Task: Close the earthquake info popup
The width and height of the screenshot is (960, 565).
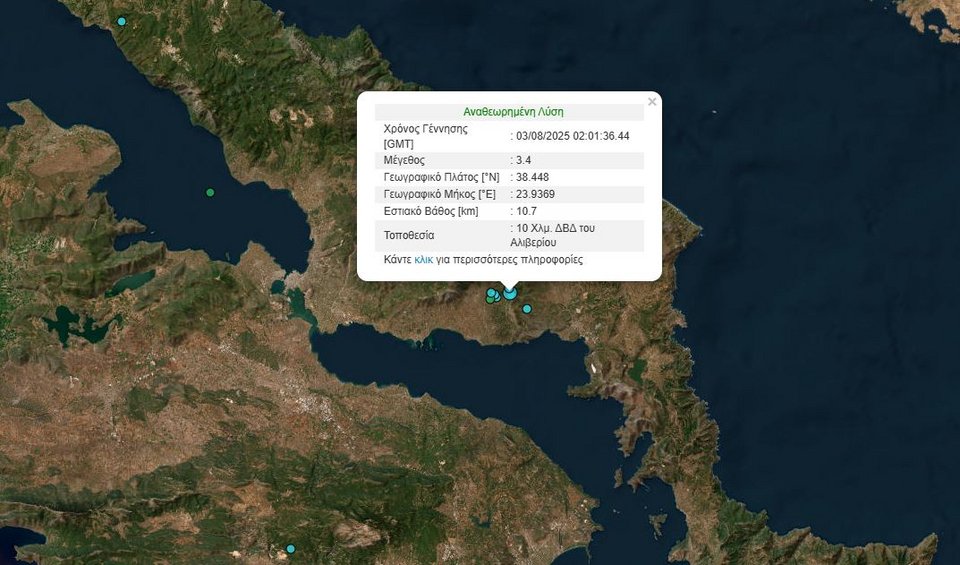Action: tap(652, 102)
